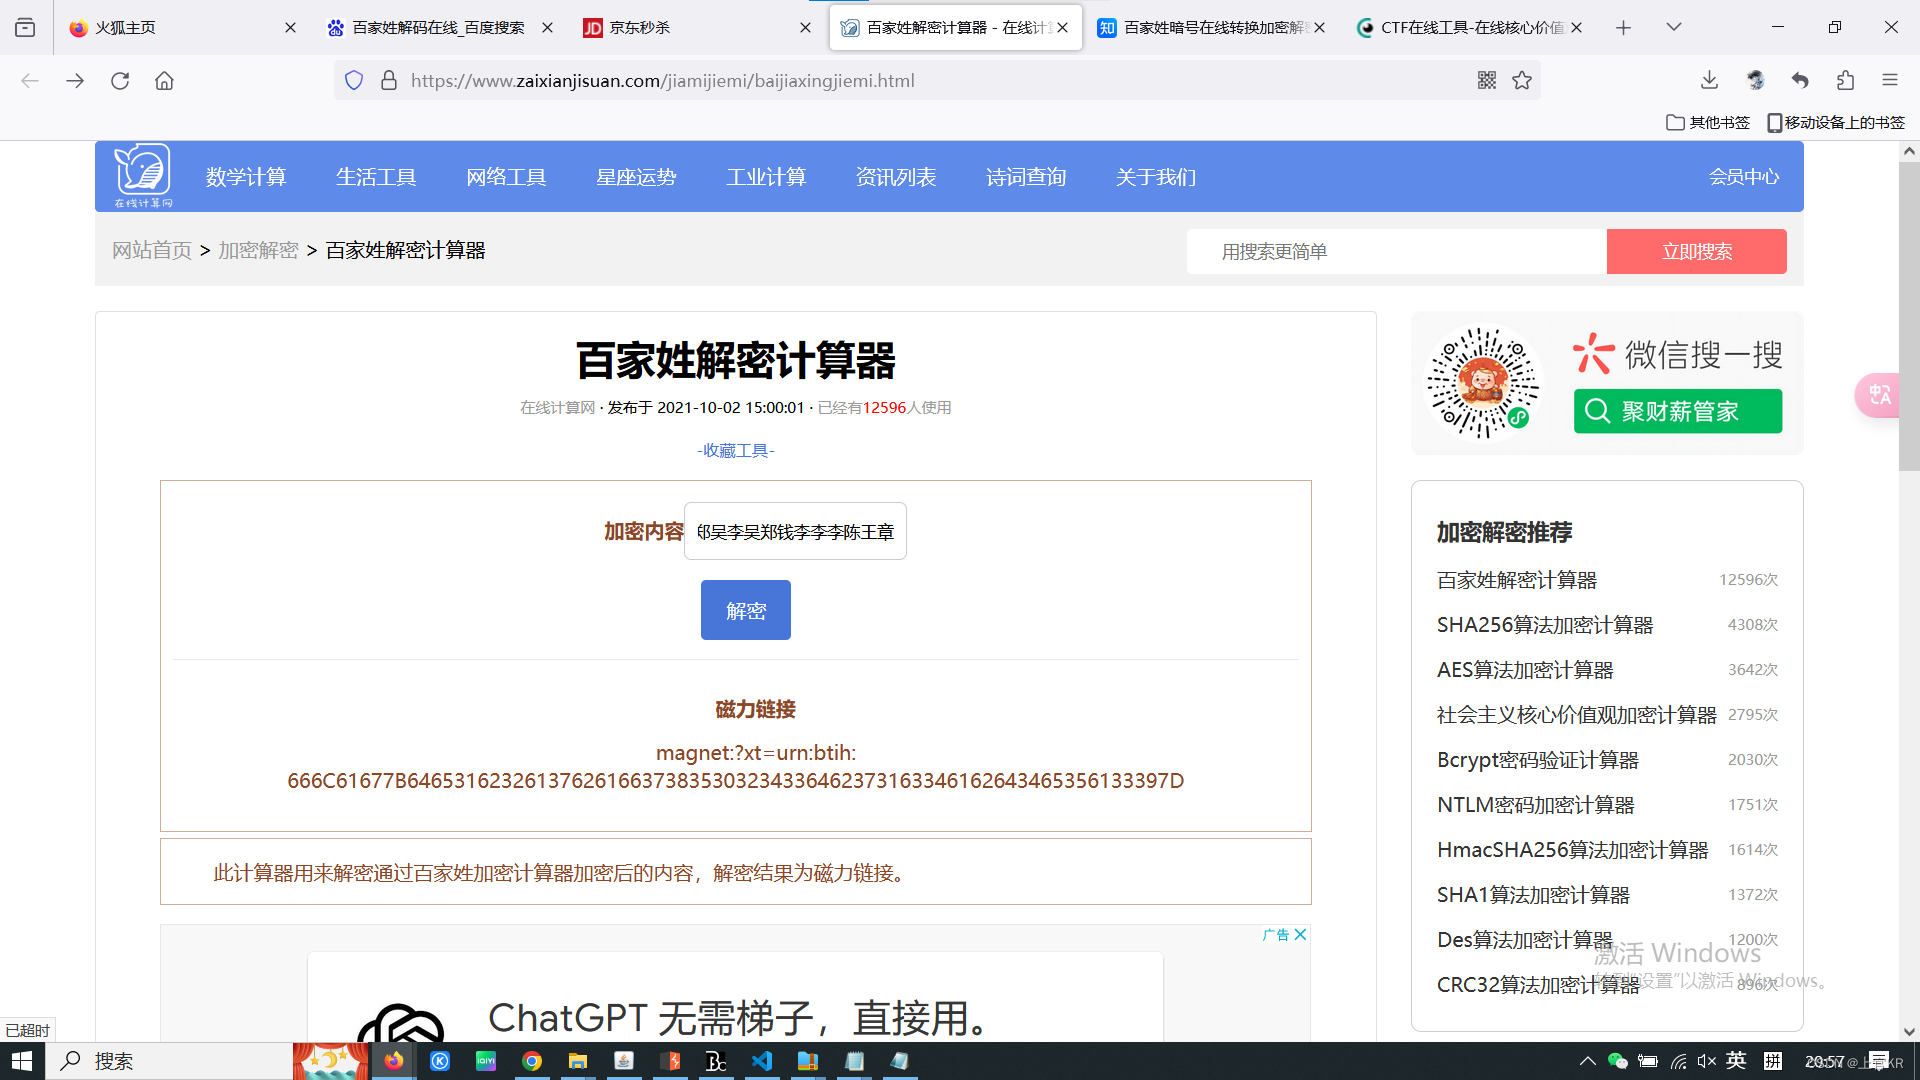Open the Firefox application menu
The width and height of the screenshot is (1920, 1080).
[1891, 80]
